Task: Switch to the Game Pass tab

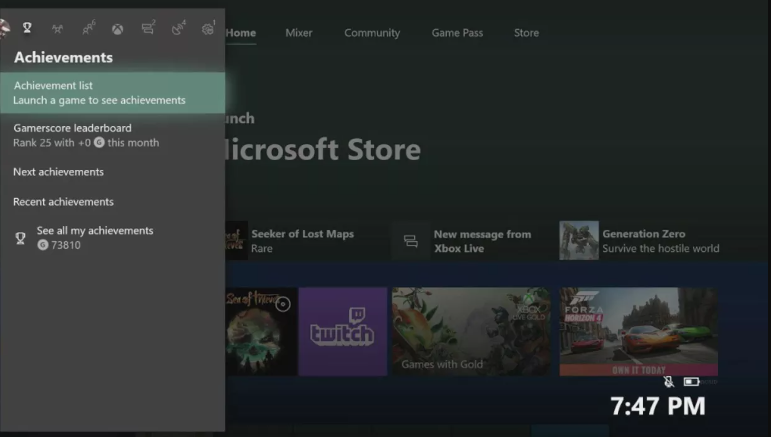Action: [457, 33]
